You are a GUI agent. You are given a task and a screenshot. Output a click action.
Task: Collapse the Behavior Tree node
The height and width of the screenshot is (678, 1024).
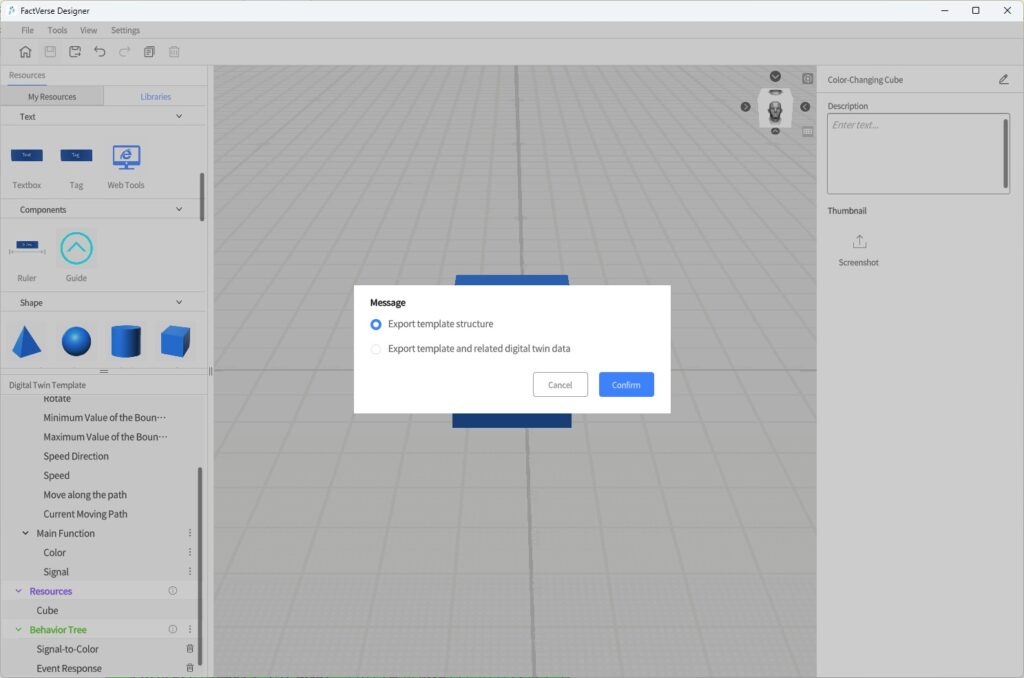17,629
